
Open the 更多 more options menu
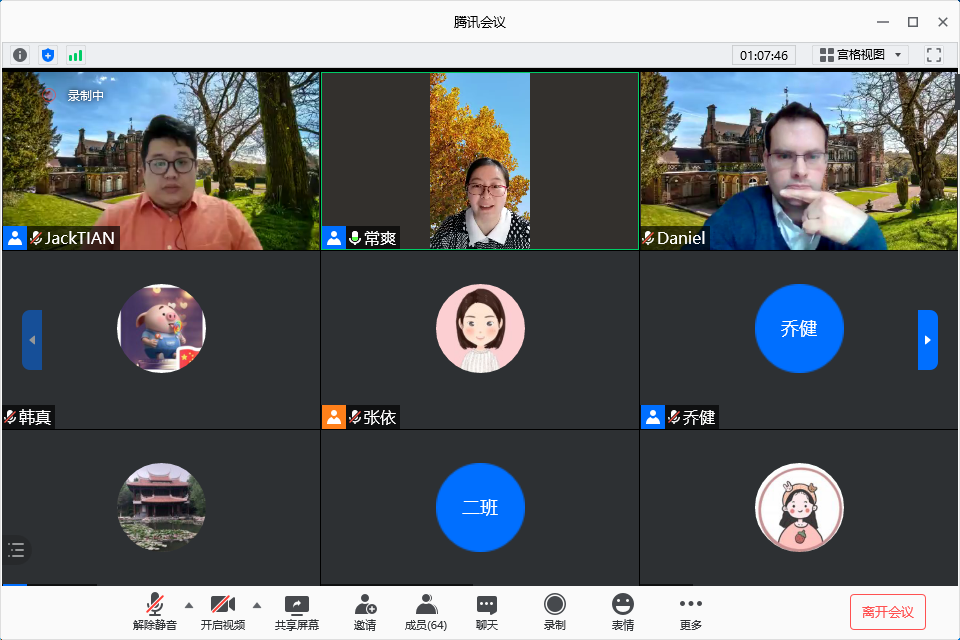click(691, 612)
